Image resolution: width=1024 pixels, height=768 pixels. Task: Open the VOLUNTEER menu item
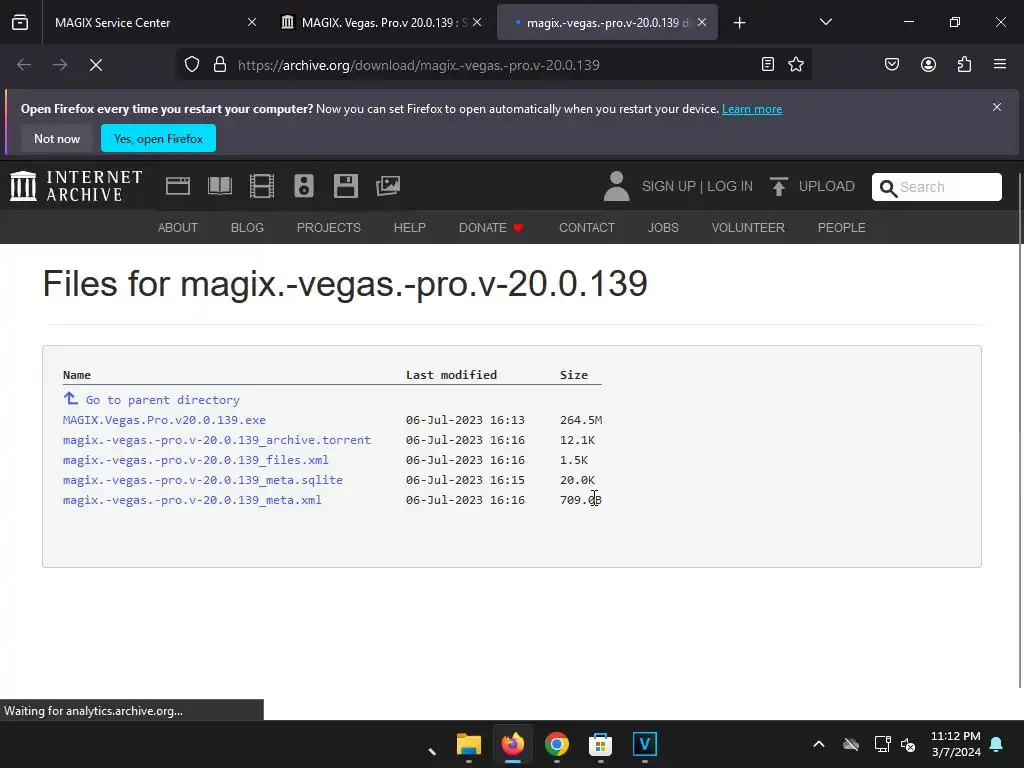(748, 228)
